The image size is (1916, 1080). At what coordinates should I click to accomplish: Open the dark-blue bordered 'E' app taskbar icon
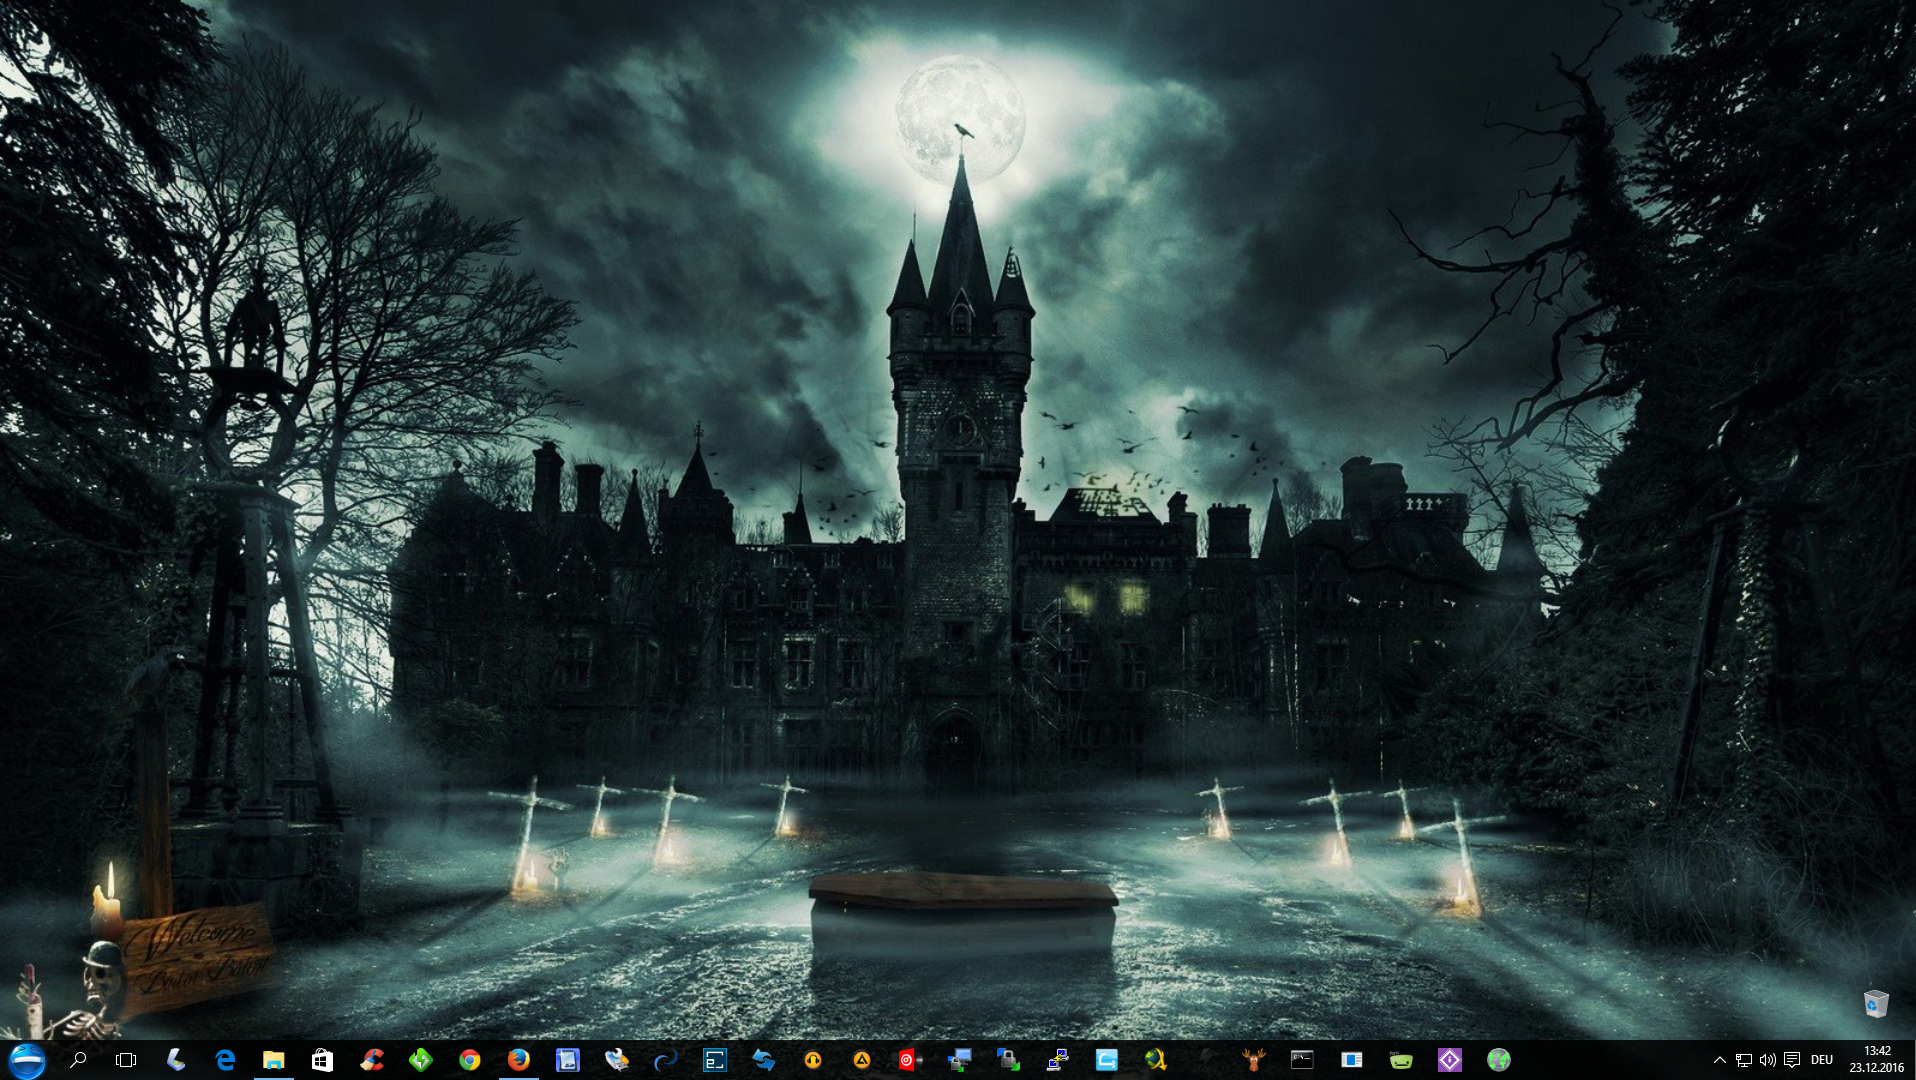(x=715, y=1060)
